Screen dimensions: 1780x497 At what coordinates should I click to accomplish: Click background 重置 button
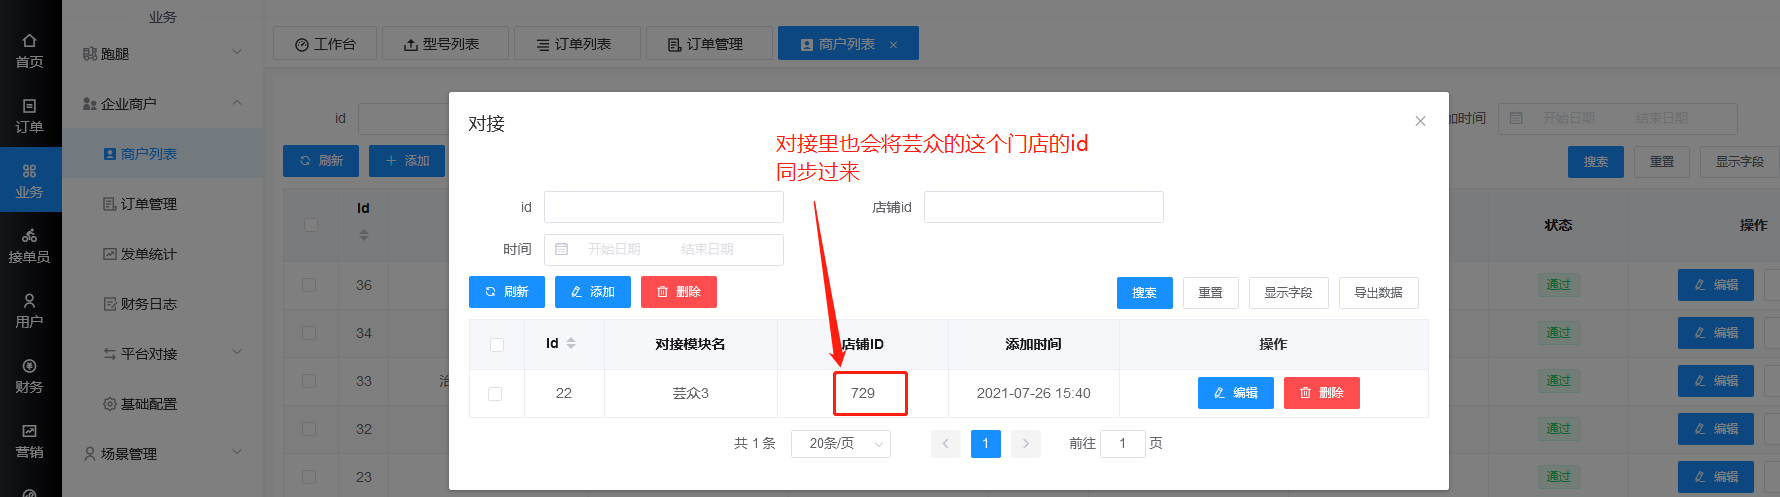pos(1662,161)
